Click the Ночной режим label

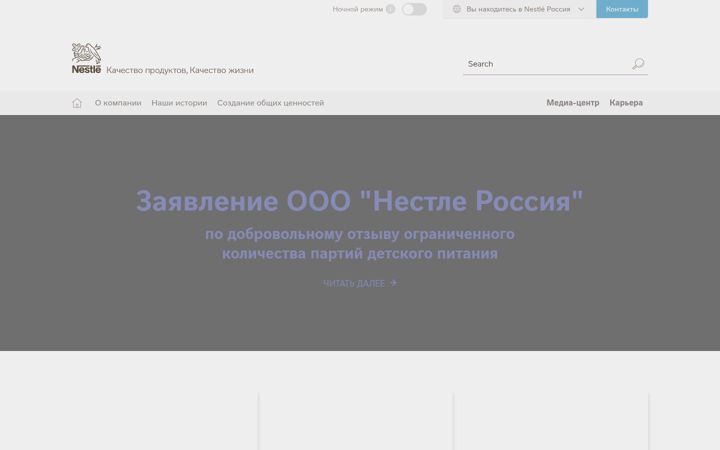(x=358, y=9)
